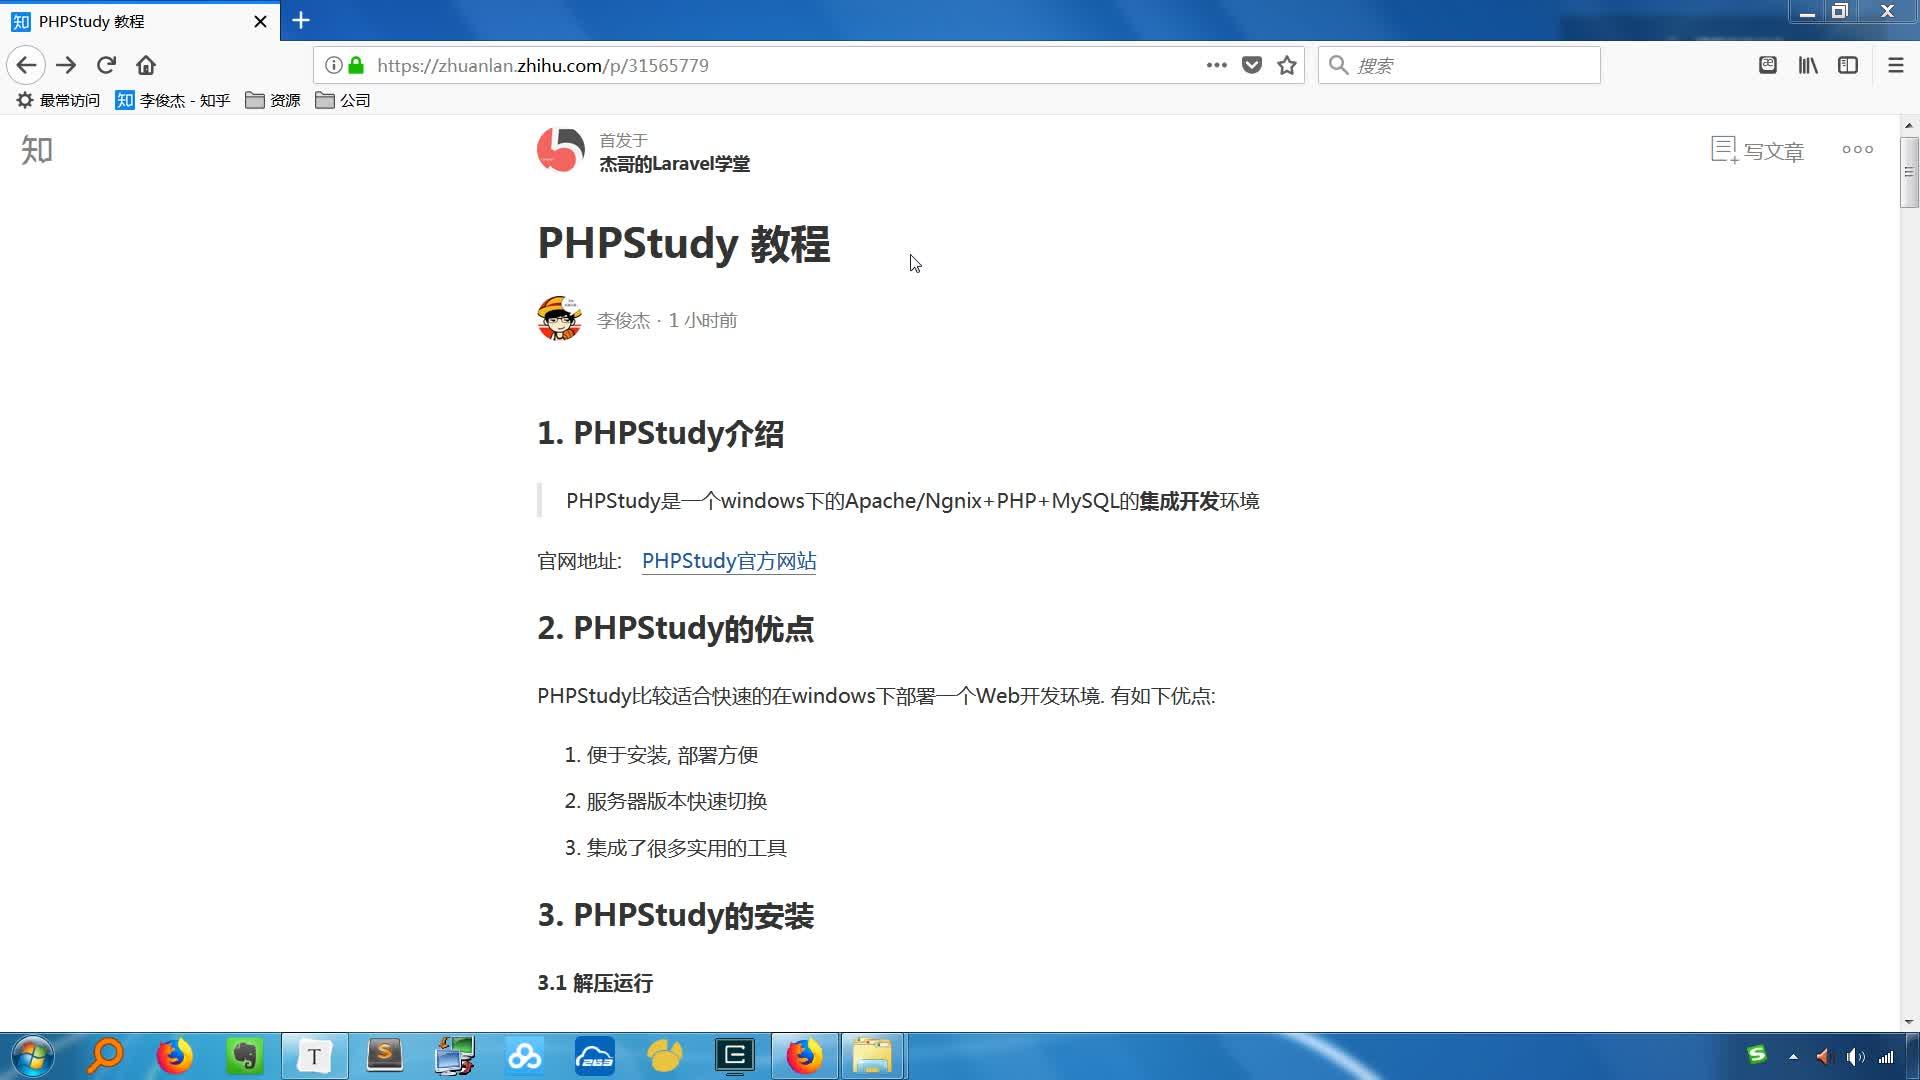Select the PHPStudy 教程 tab

click(x=140, y=21)
